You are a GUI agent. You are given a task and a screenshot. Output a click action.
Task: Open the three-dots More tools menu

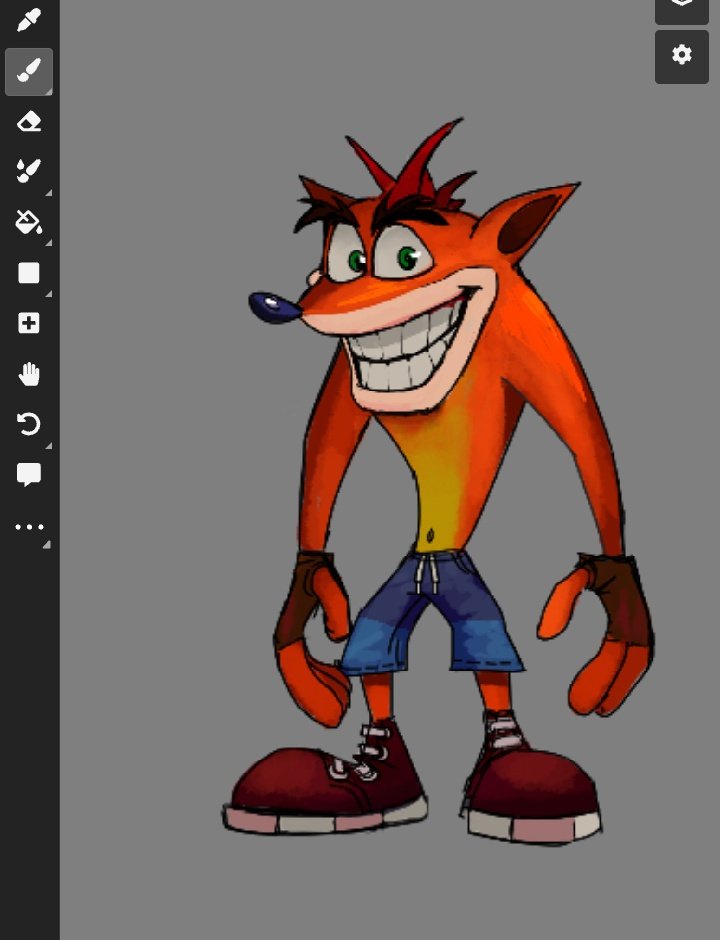29,528
